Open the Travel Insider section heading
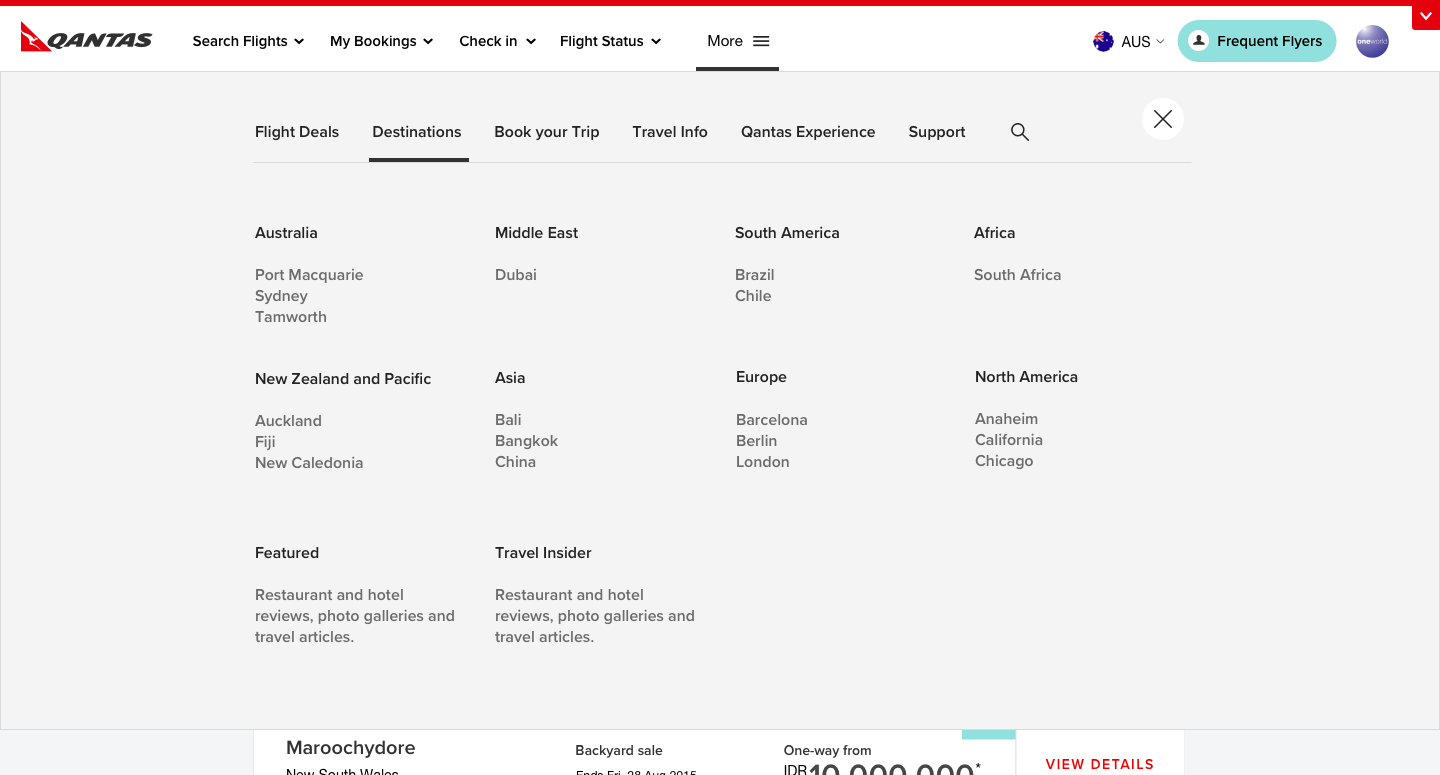 pyautogui.click(x=543, y=553)
